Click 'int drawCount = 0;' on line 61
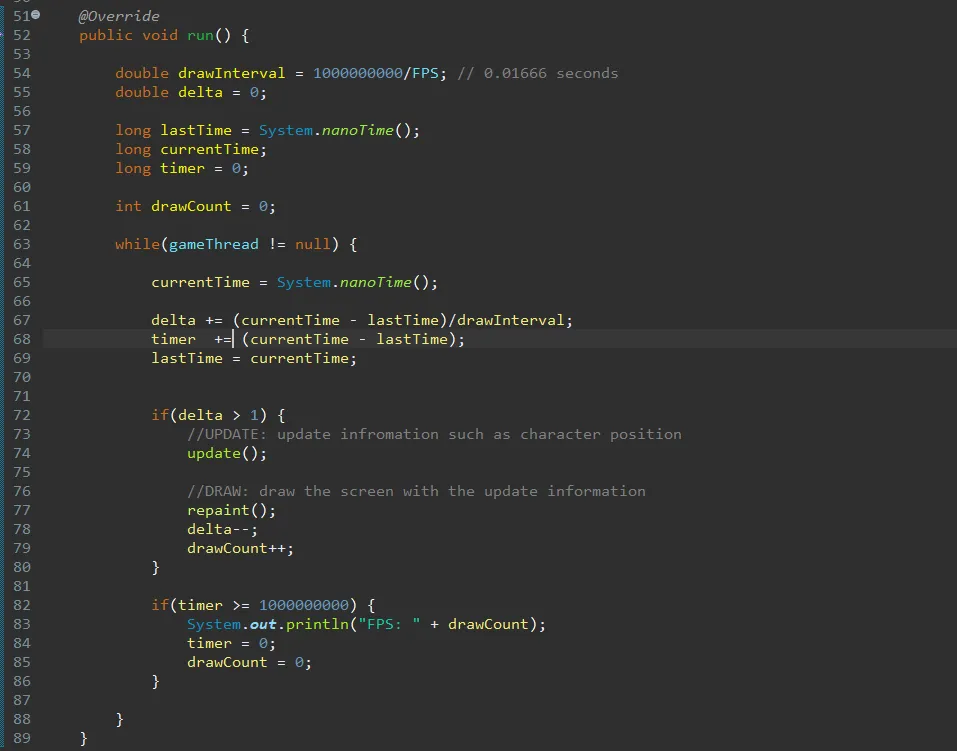 [x=195, y=206]
